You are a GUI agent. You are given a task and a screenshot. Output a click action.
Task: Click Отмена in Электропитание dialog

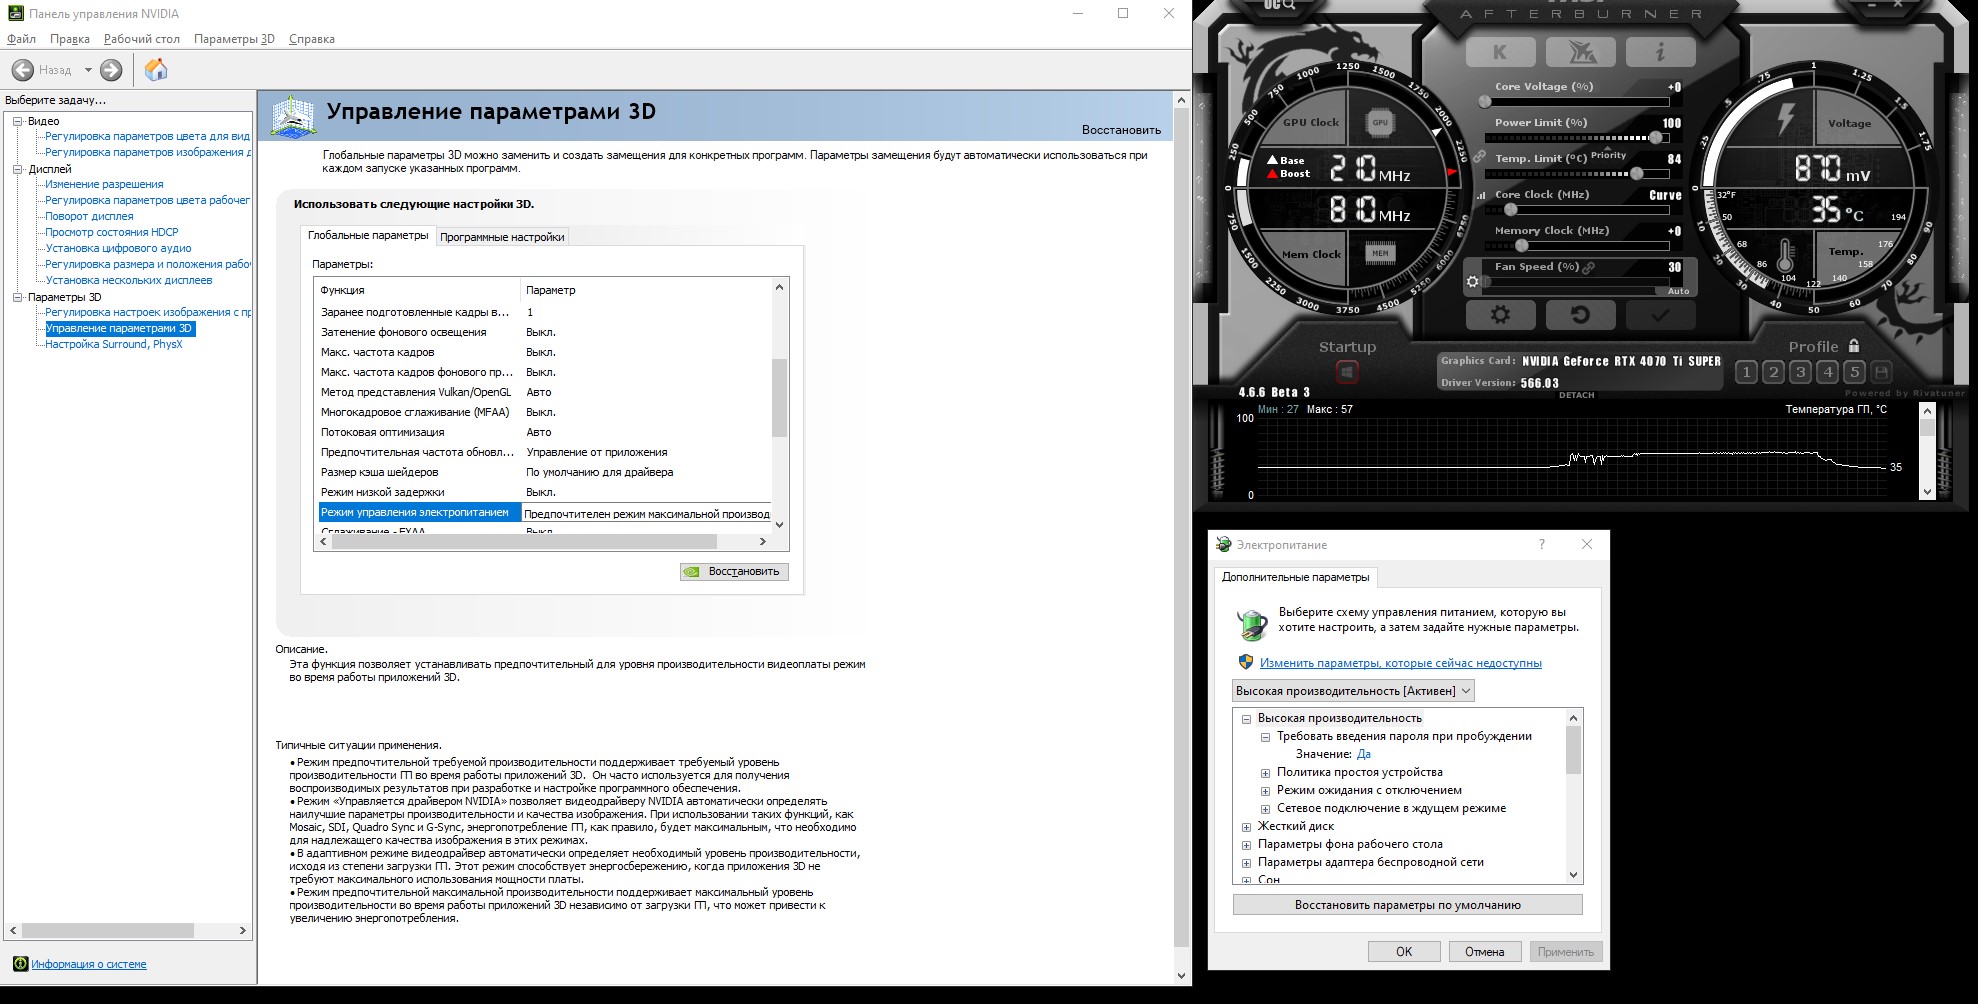[x=1485, y=952]
